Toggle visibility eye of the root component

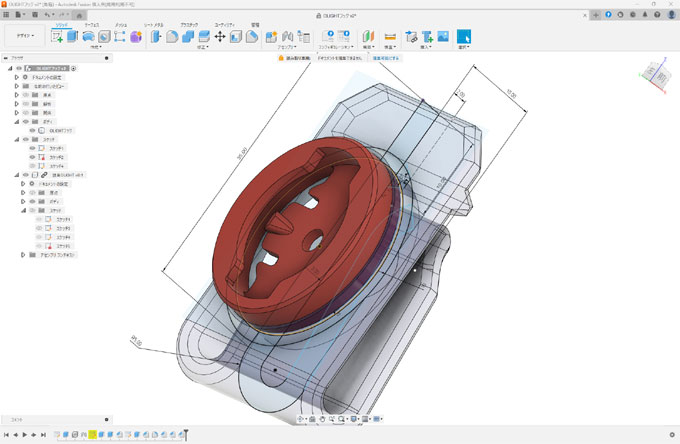pyautogui.click(x=20, y=68)
